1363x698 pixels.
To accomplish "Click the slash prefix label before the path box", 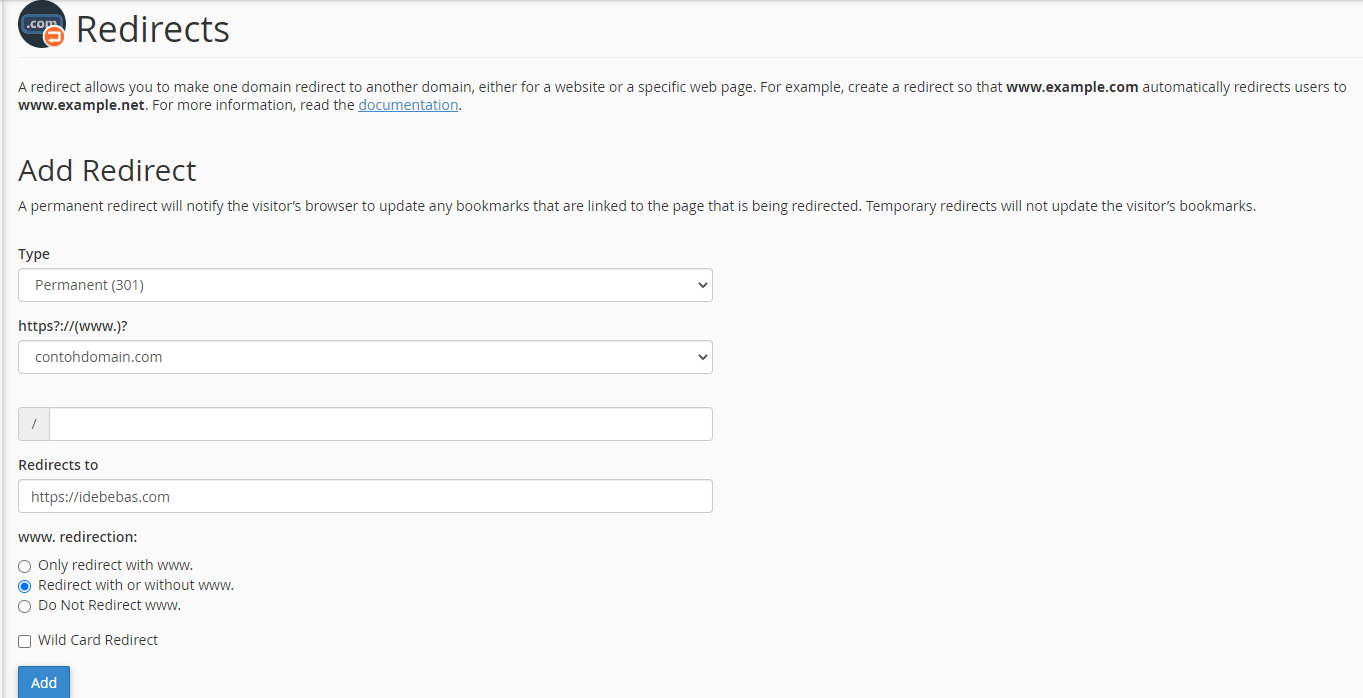I will pyautogui.click(x=33, y=423).
